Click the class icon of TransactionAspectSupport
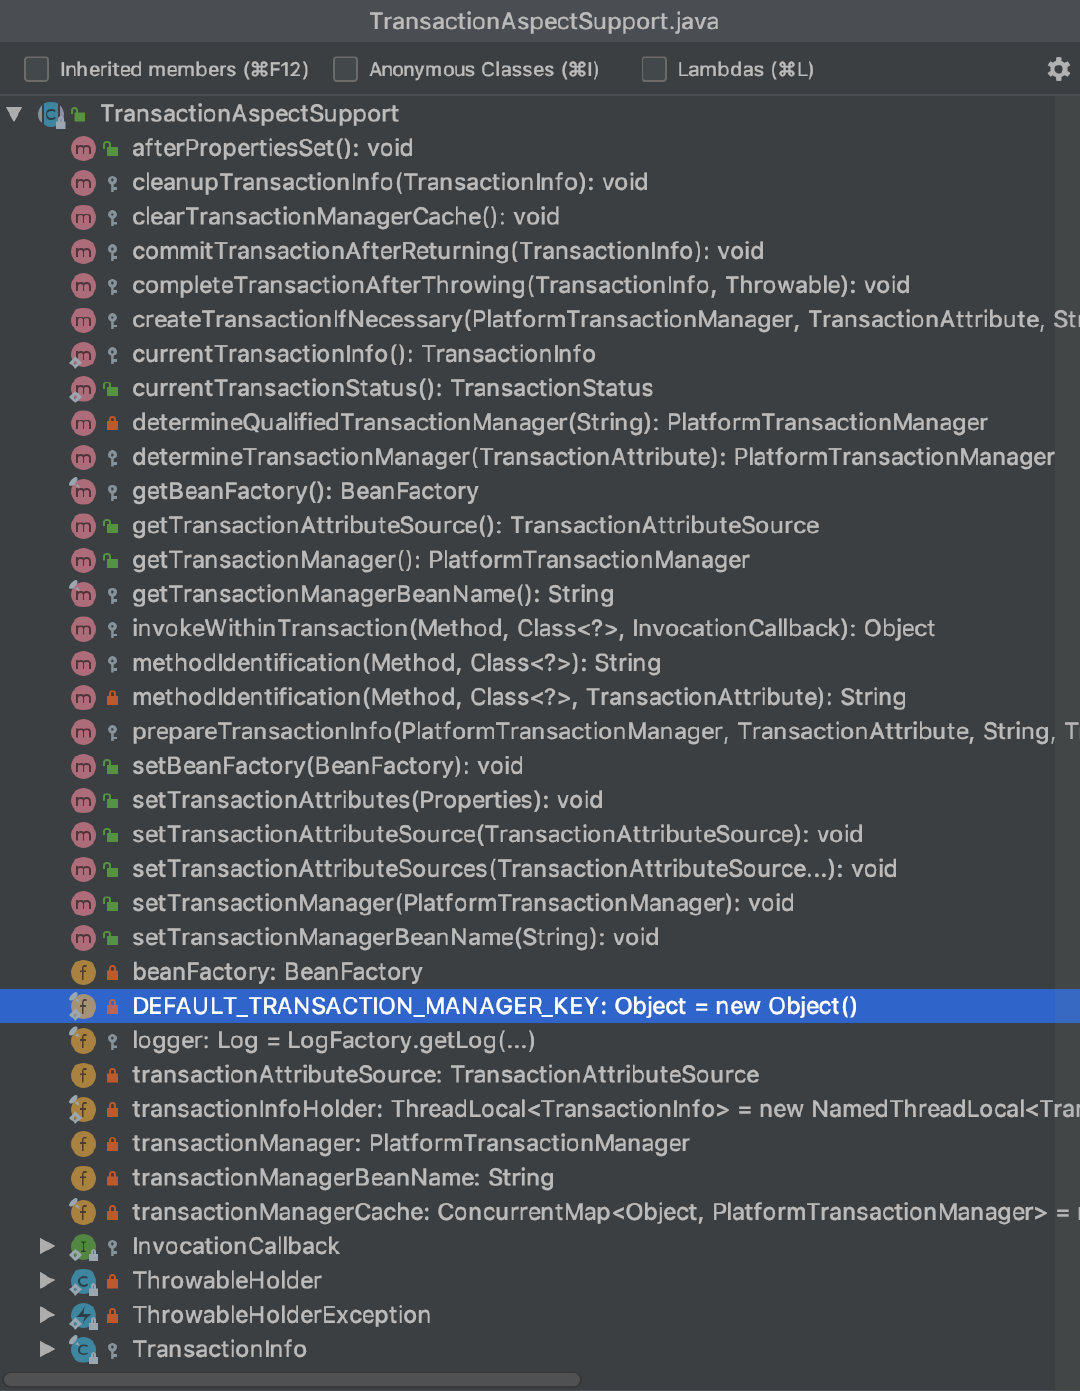 click(50, 114)
